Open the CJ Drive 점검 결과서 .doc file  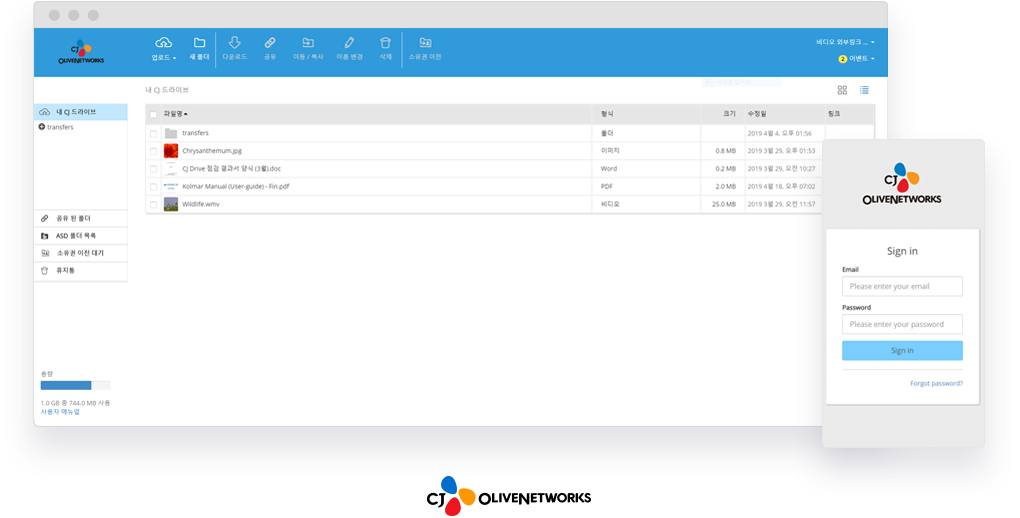232,169
